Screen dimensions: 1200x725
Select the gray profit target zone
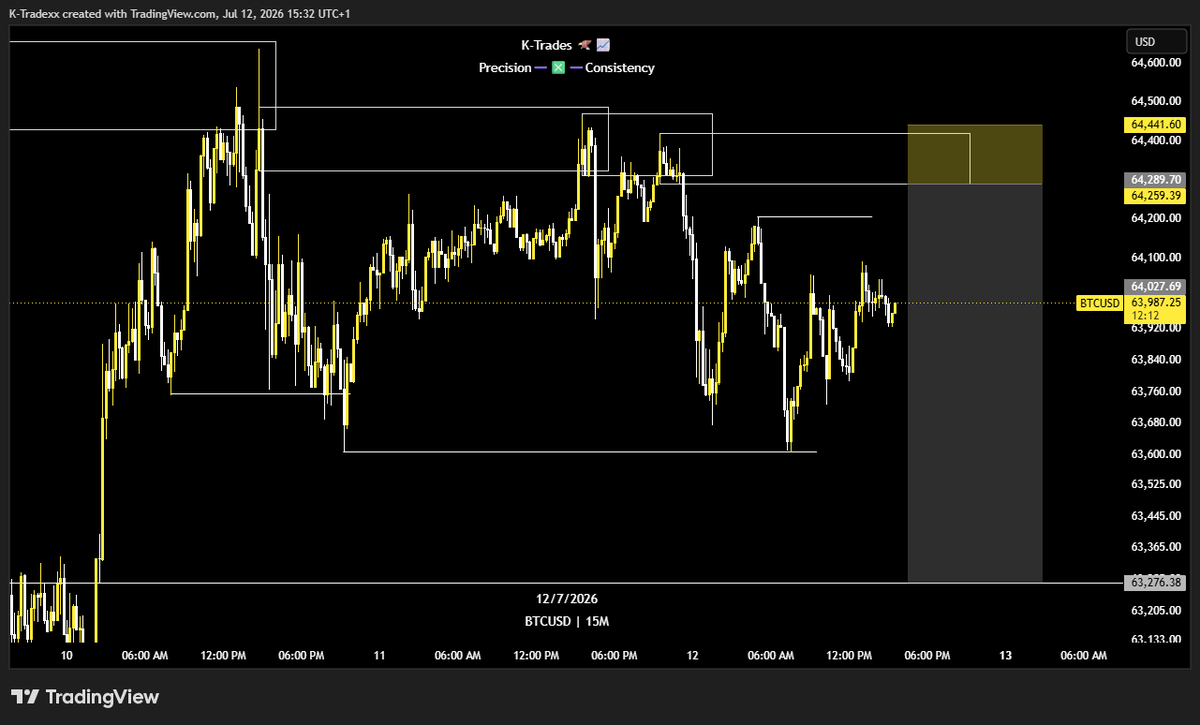point(975,383)
